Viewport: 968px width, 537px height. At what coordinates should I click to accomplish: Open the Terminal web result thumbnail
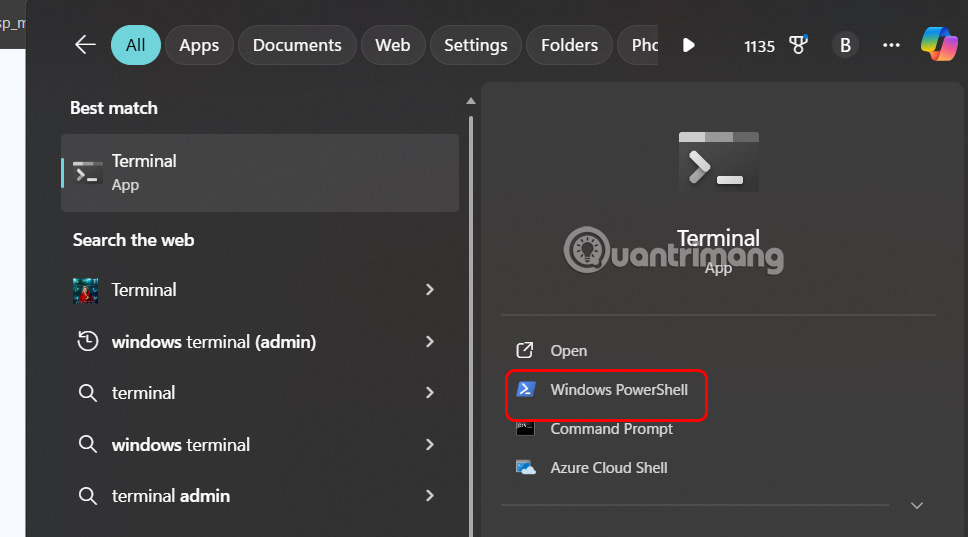click(86, 290)
